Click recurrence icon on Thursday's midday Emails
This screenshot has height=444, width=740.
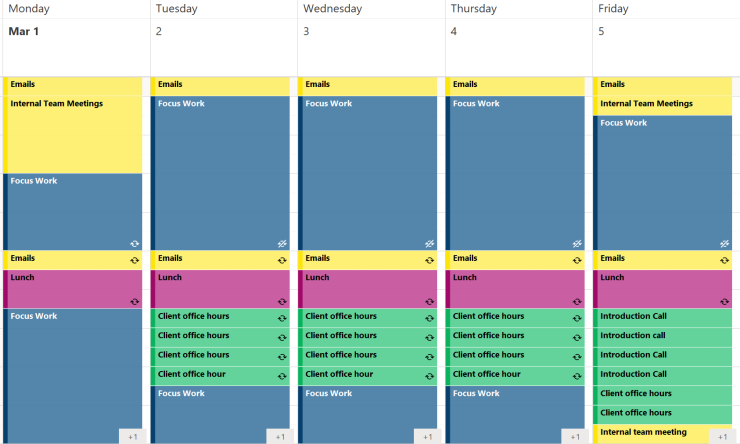[577, 260]
